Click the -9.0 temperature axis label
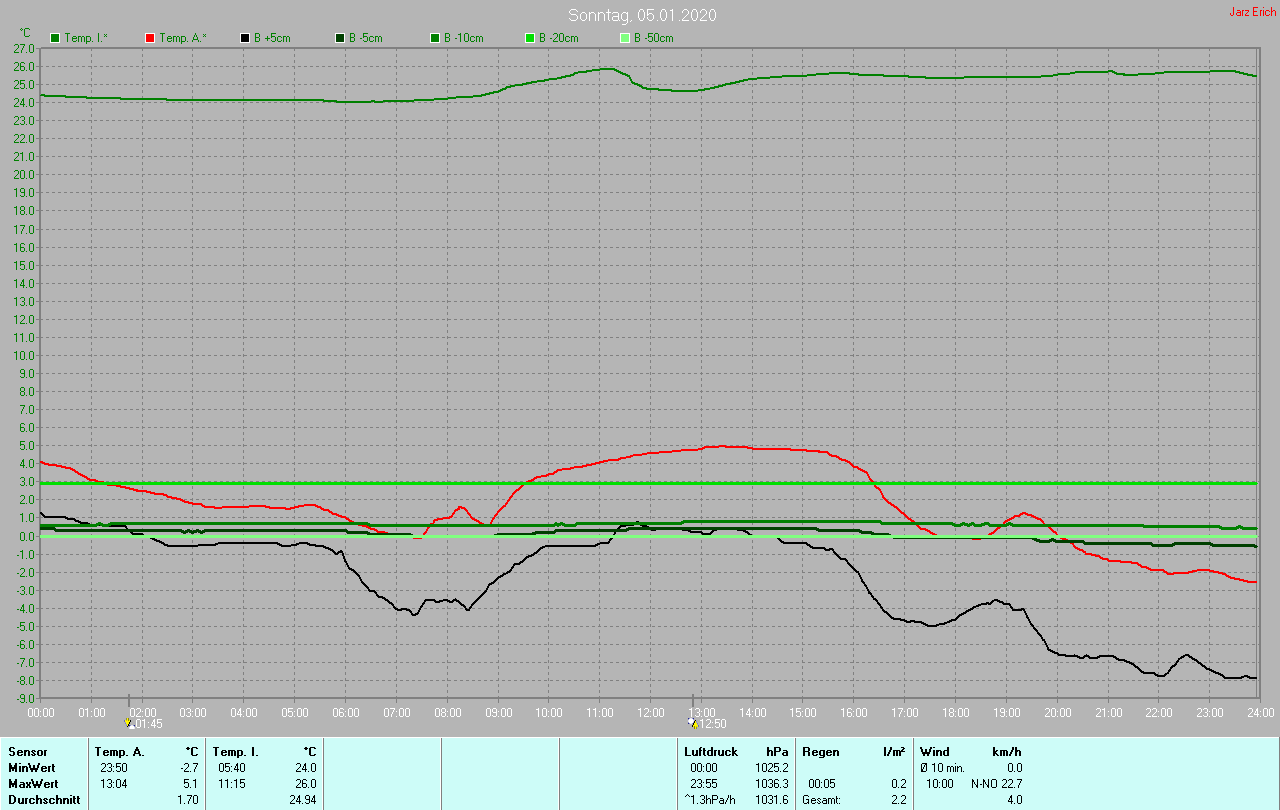 tap(24, 699)
